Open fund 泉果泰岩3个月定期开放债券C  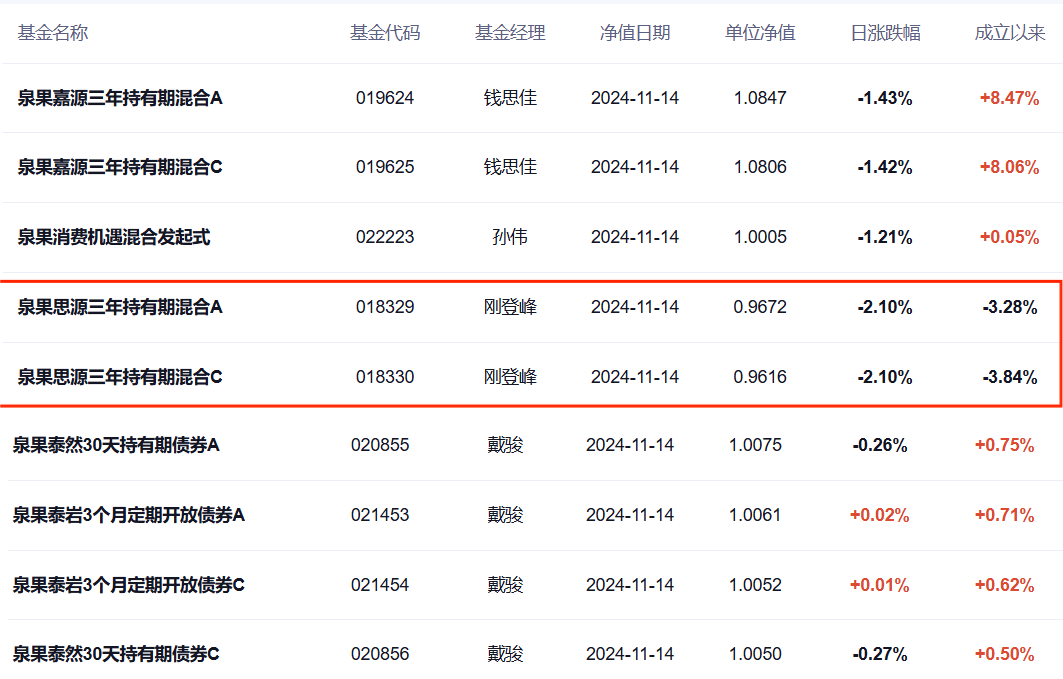[129, 585]
